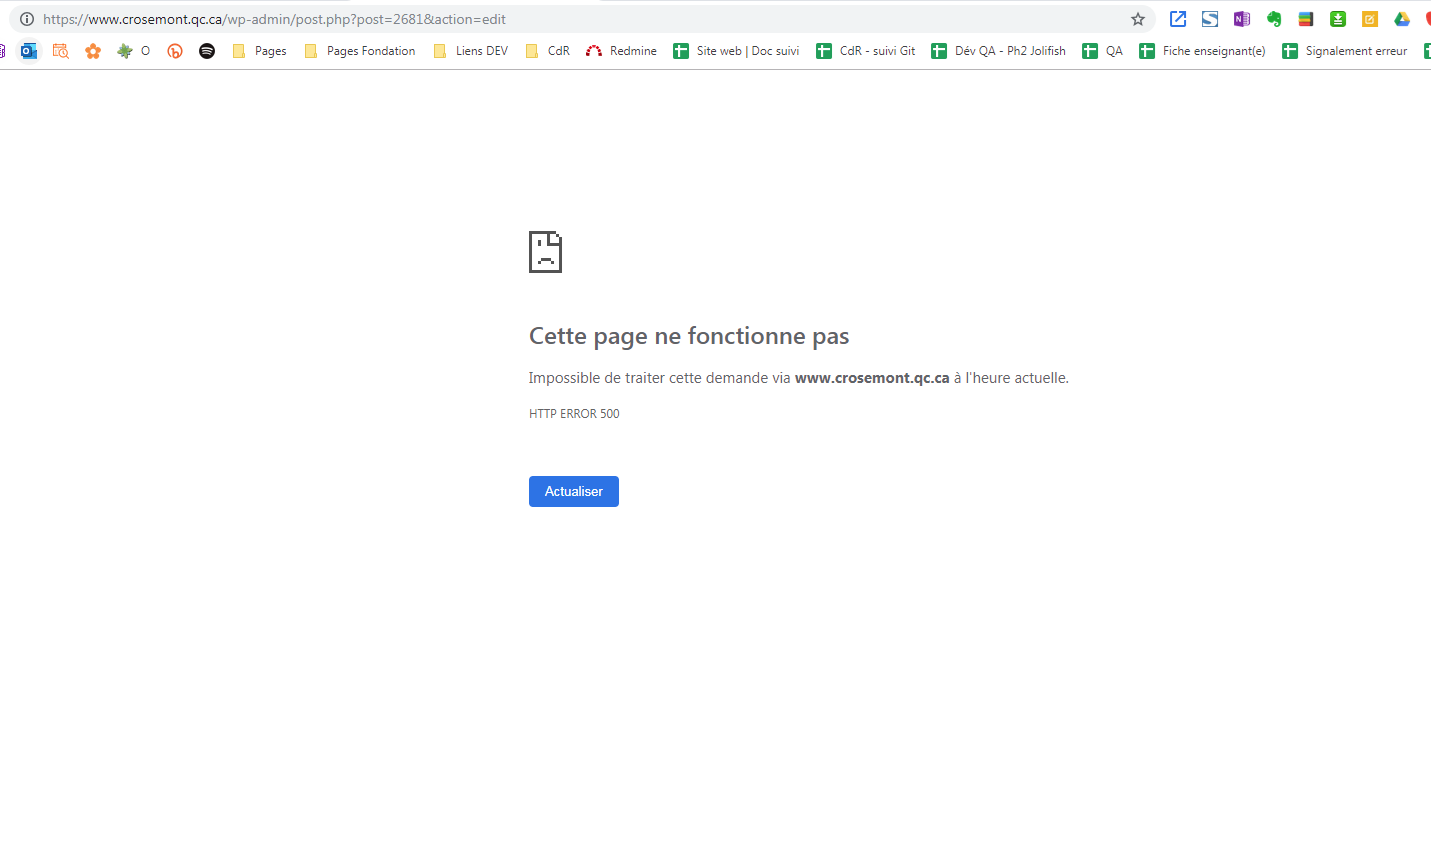Viewport: 1431px width, 862px height.
Task: Open the OneNote Web Clipper extension
Action: (1241, 19)
